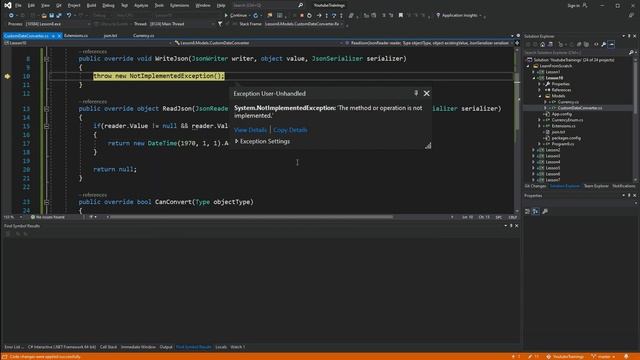
Task: Open the Debug menu
Action: point(108,5)
